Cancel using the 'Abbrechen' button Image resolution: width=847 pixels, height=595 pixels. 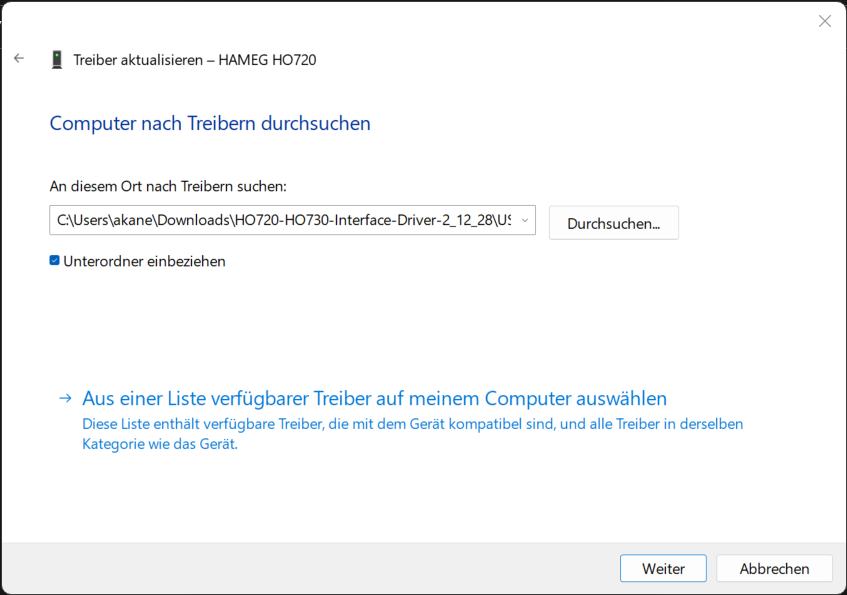tap(774, 568)
